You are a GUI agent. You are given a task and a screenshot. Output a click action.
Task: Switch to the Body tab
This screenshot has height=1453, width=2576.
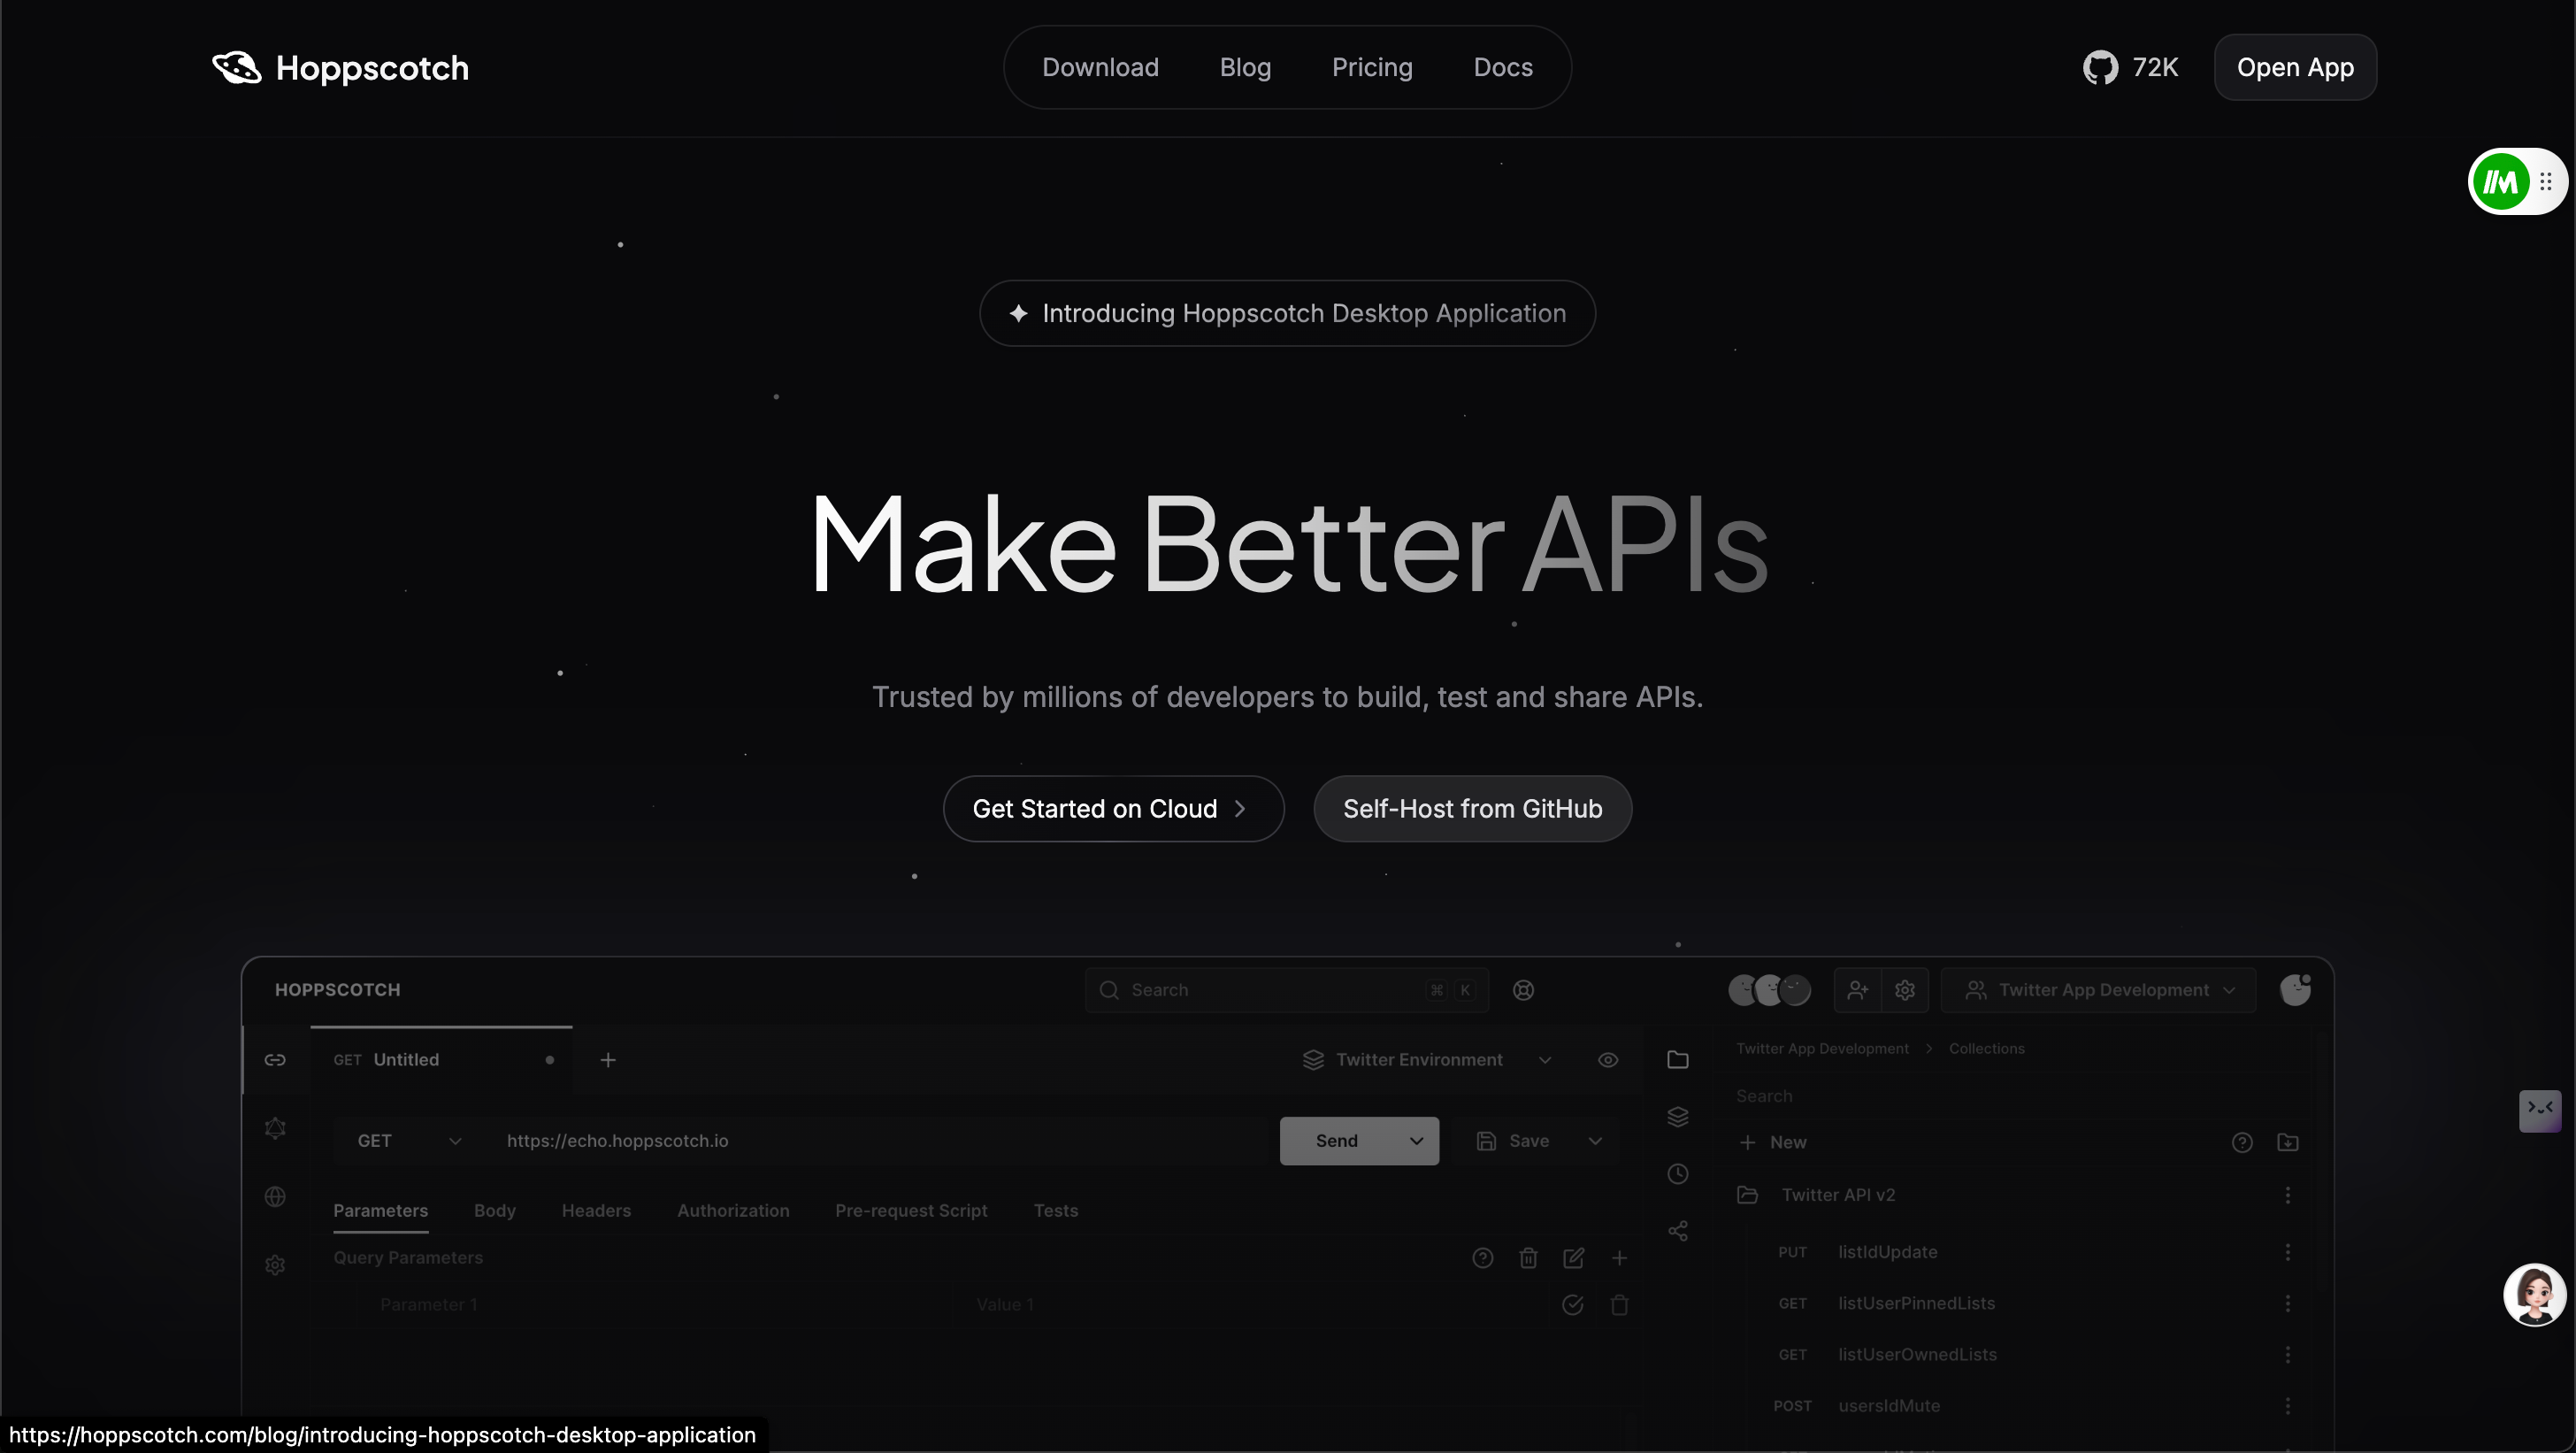(x=495, y=1211)
